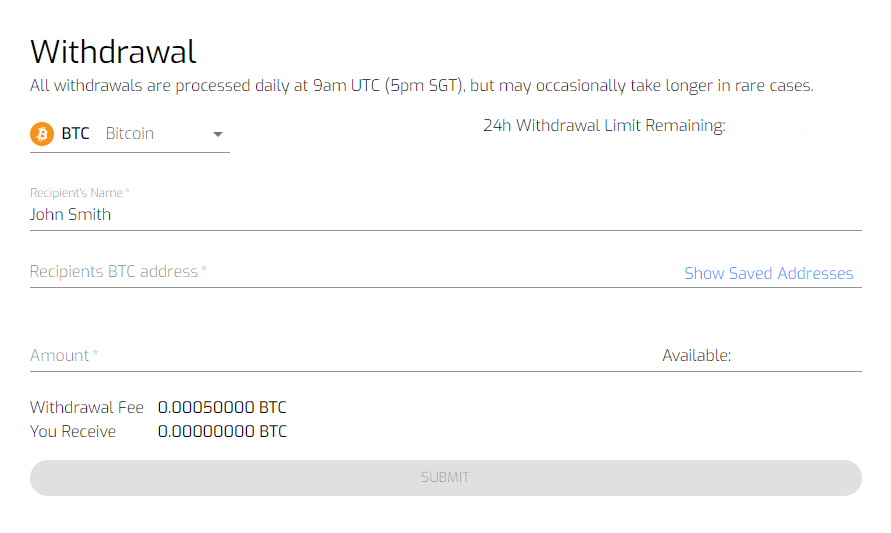Click the asterisk beside Amount label
Viewport: 891px width, 533px height.
(95, 353)
